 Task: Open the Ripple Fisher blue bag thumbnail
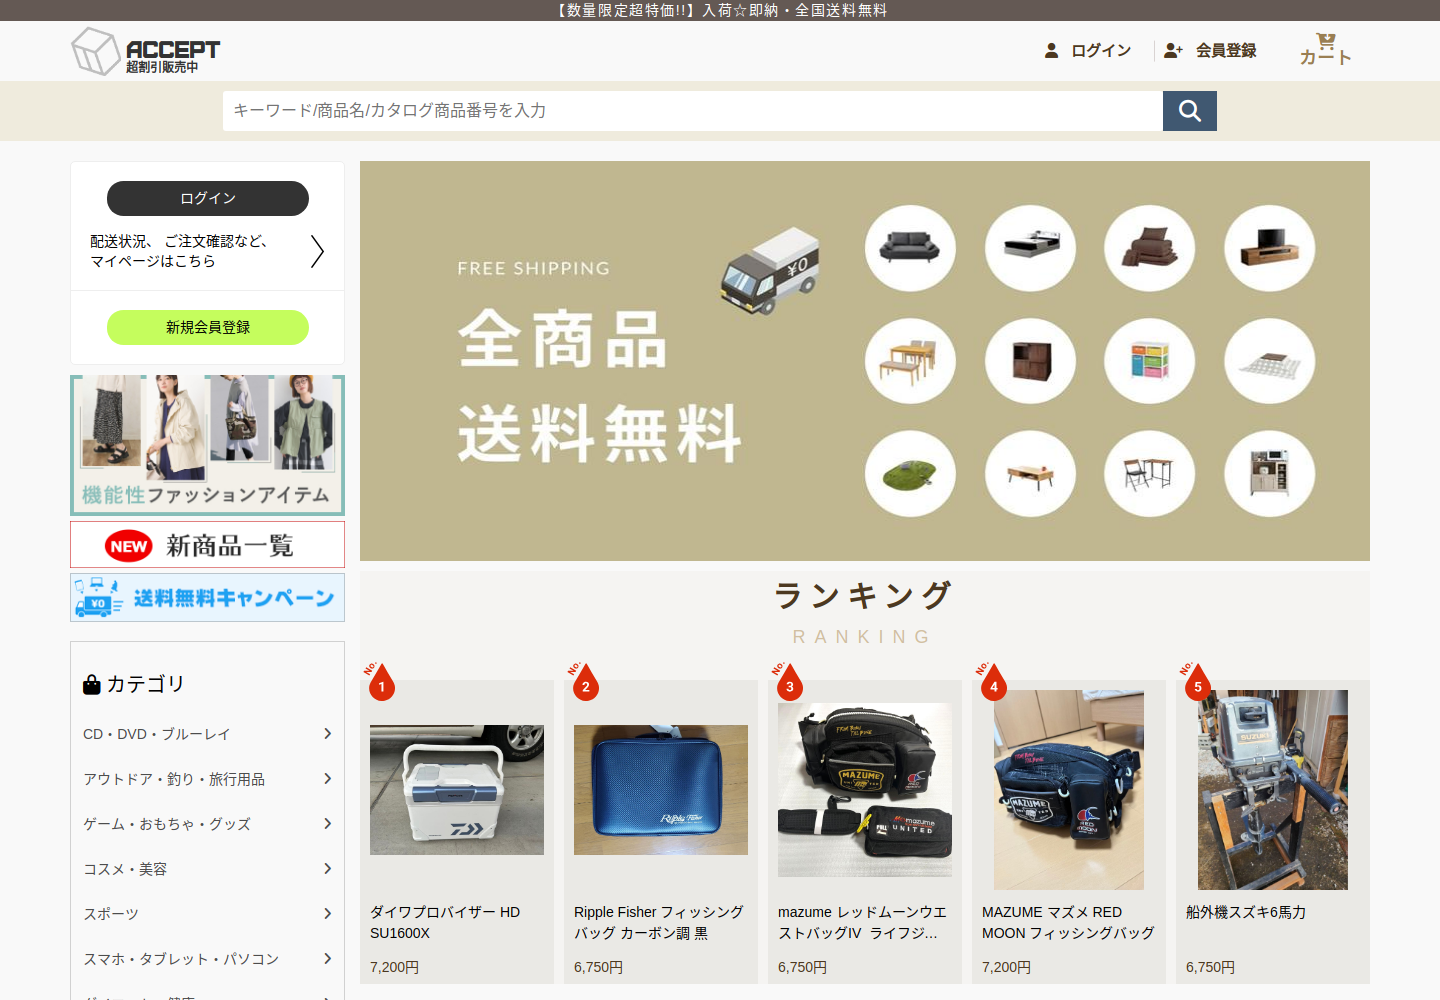coord(661,790)
